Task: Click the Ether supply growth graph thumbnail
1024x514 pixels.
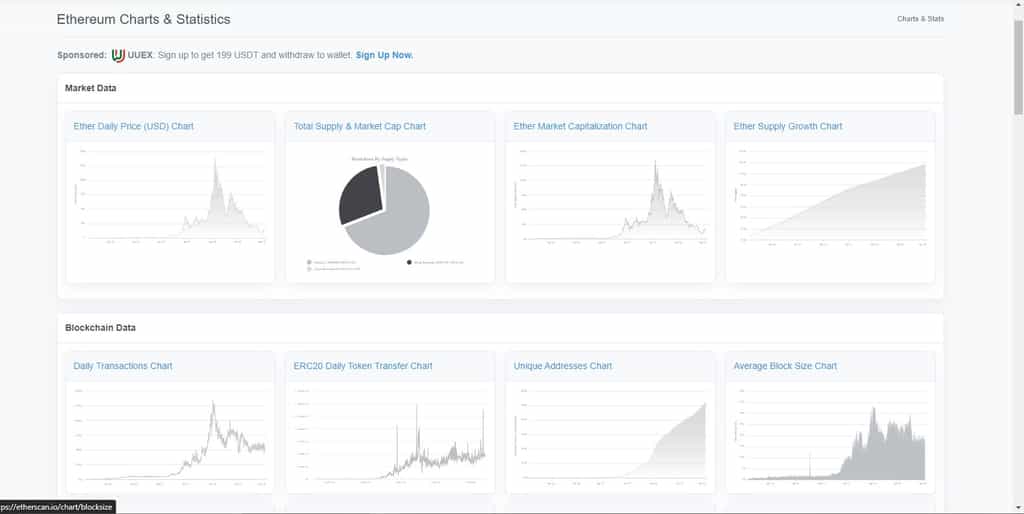Action: (x=830, y=196)
